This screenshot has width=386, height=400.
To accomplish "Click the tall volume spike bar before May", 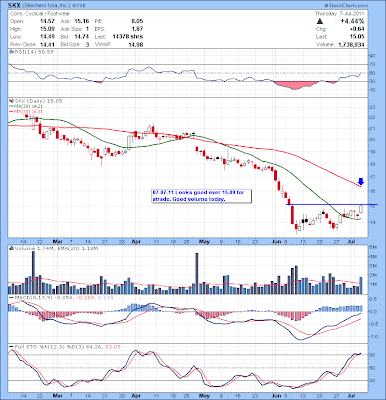I will tap(197, 273).
